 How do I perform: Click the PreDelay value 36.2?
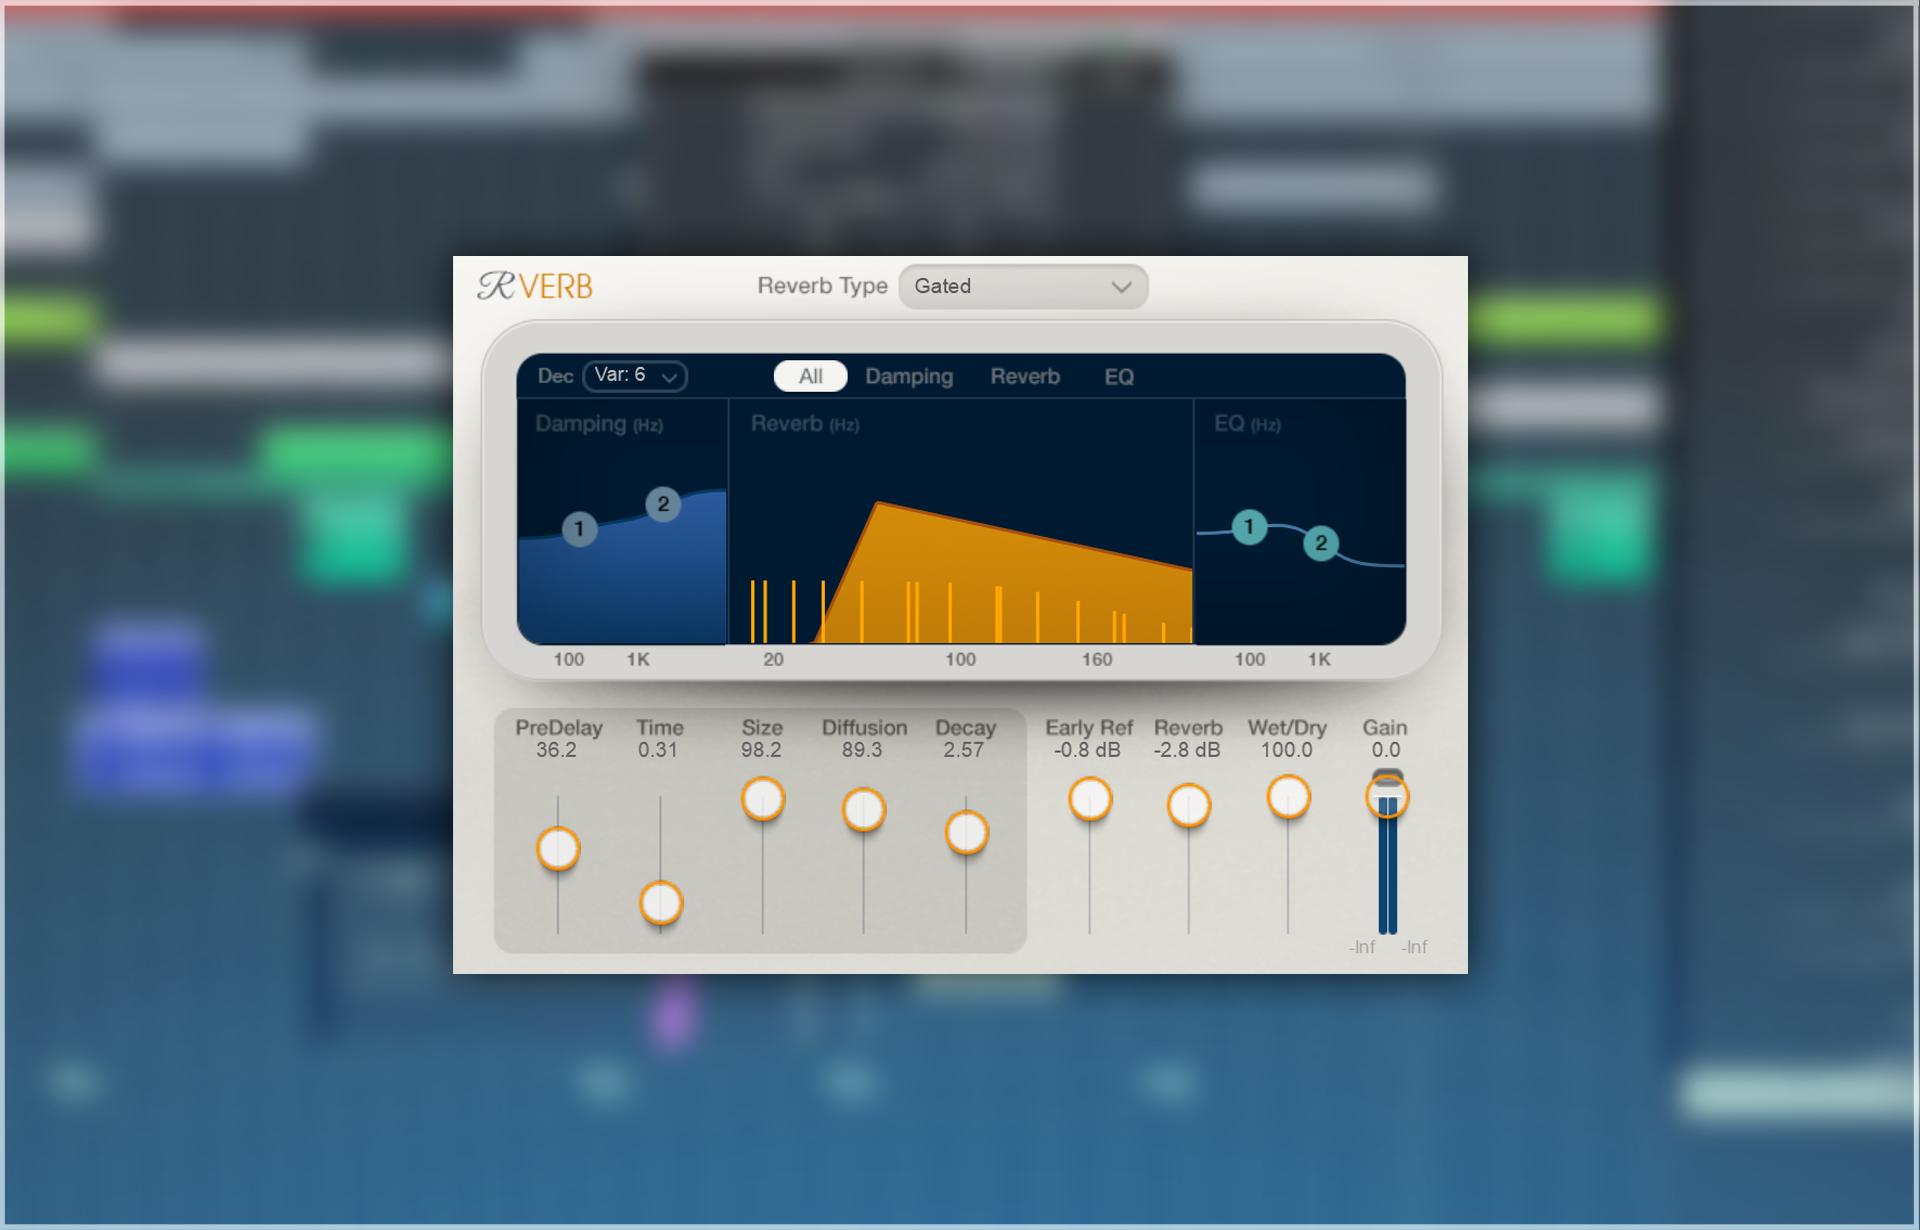coord(556,750)
